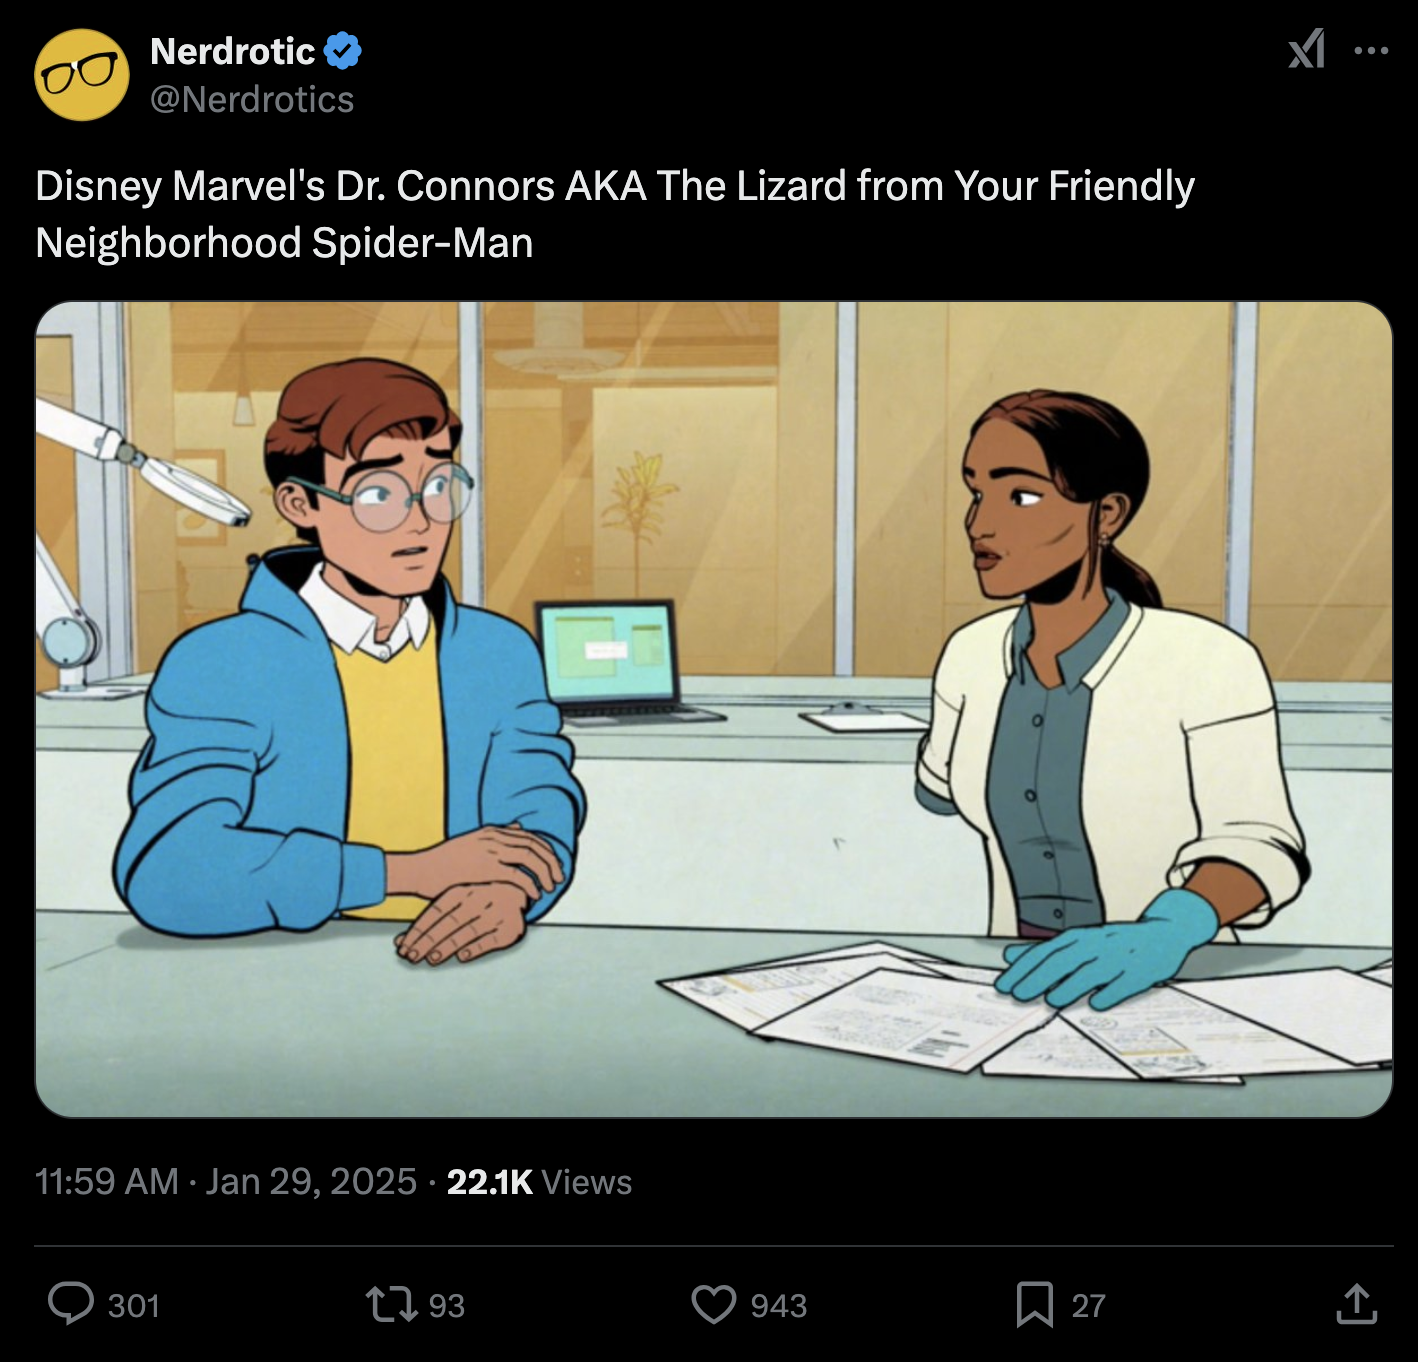Screen dimensions: 1418x1362
Task: Like the post with the heart icon
Action: pyautogui.click(x=714, y=1304)
